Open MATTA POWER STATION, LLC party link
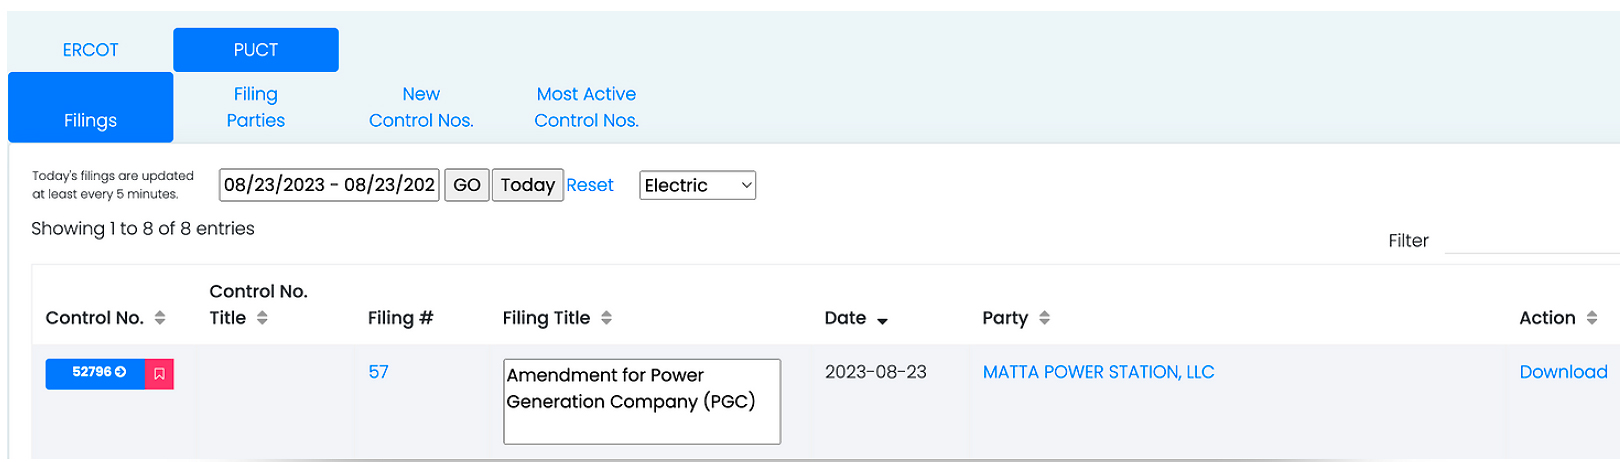Screen dimensions: 1620x462 (x=1098, y=372)
